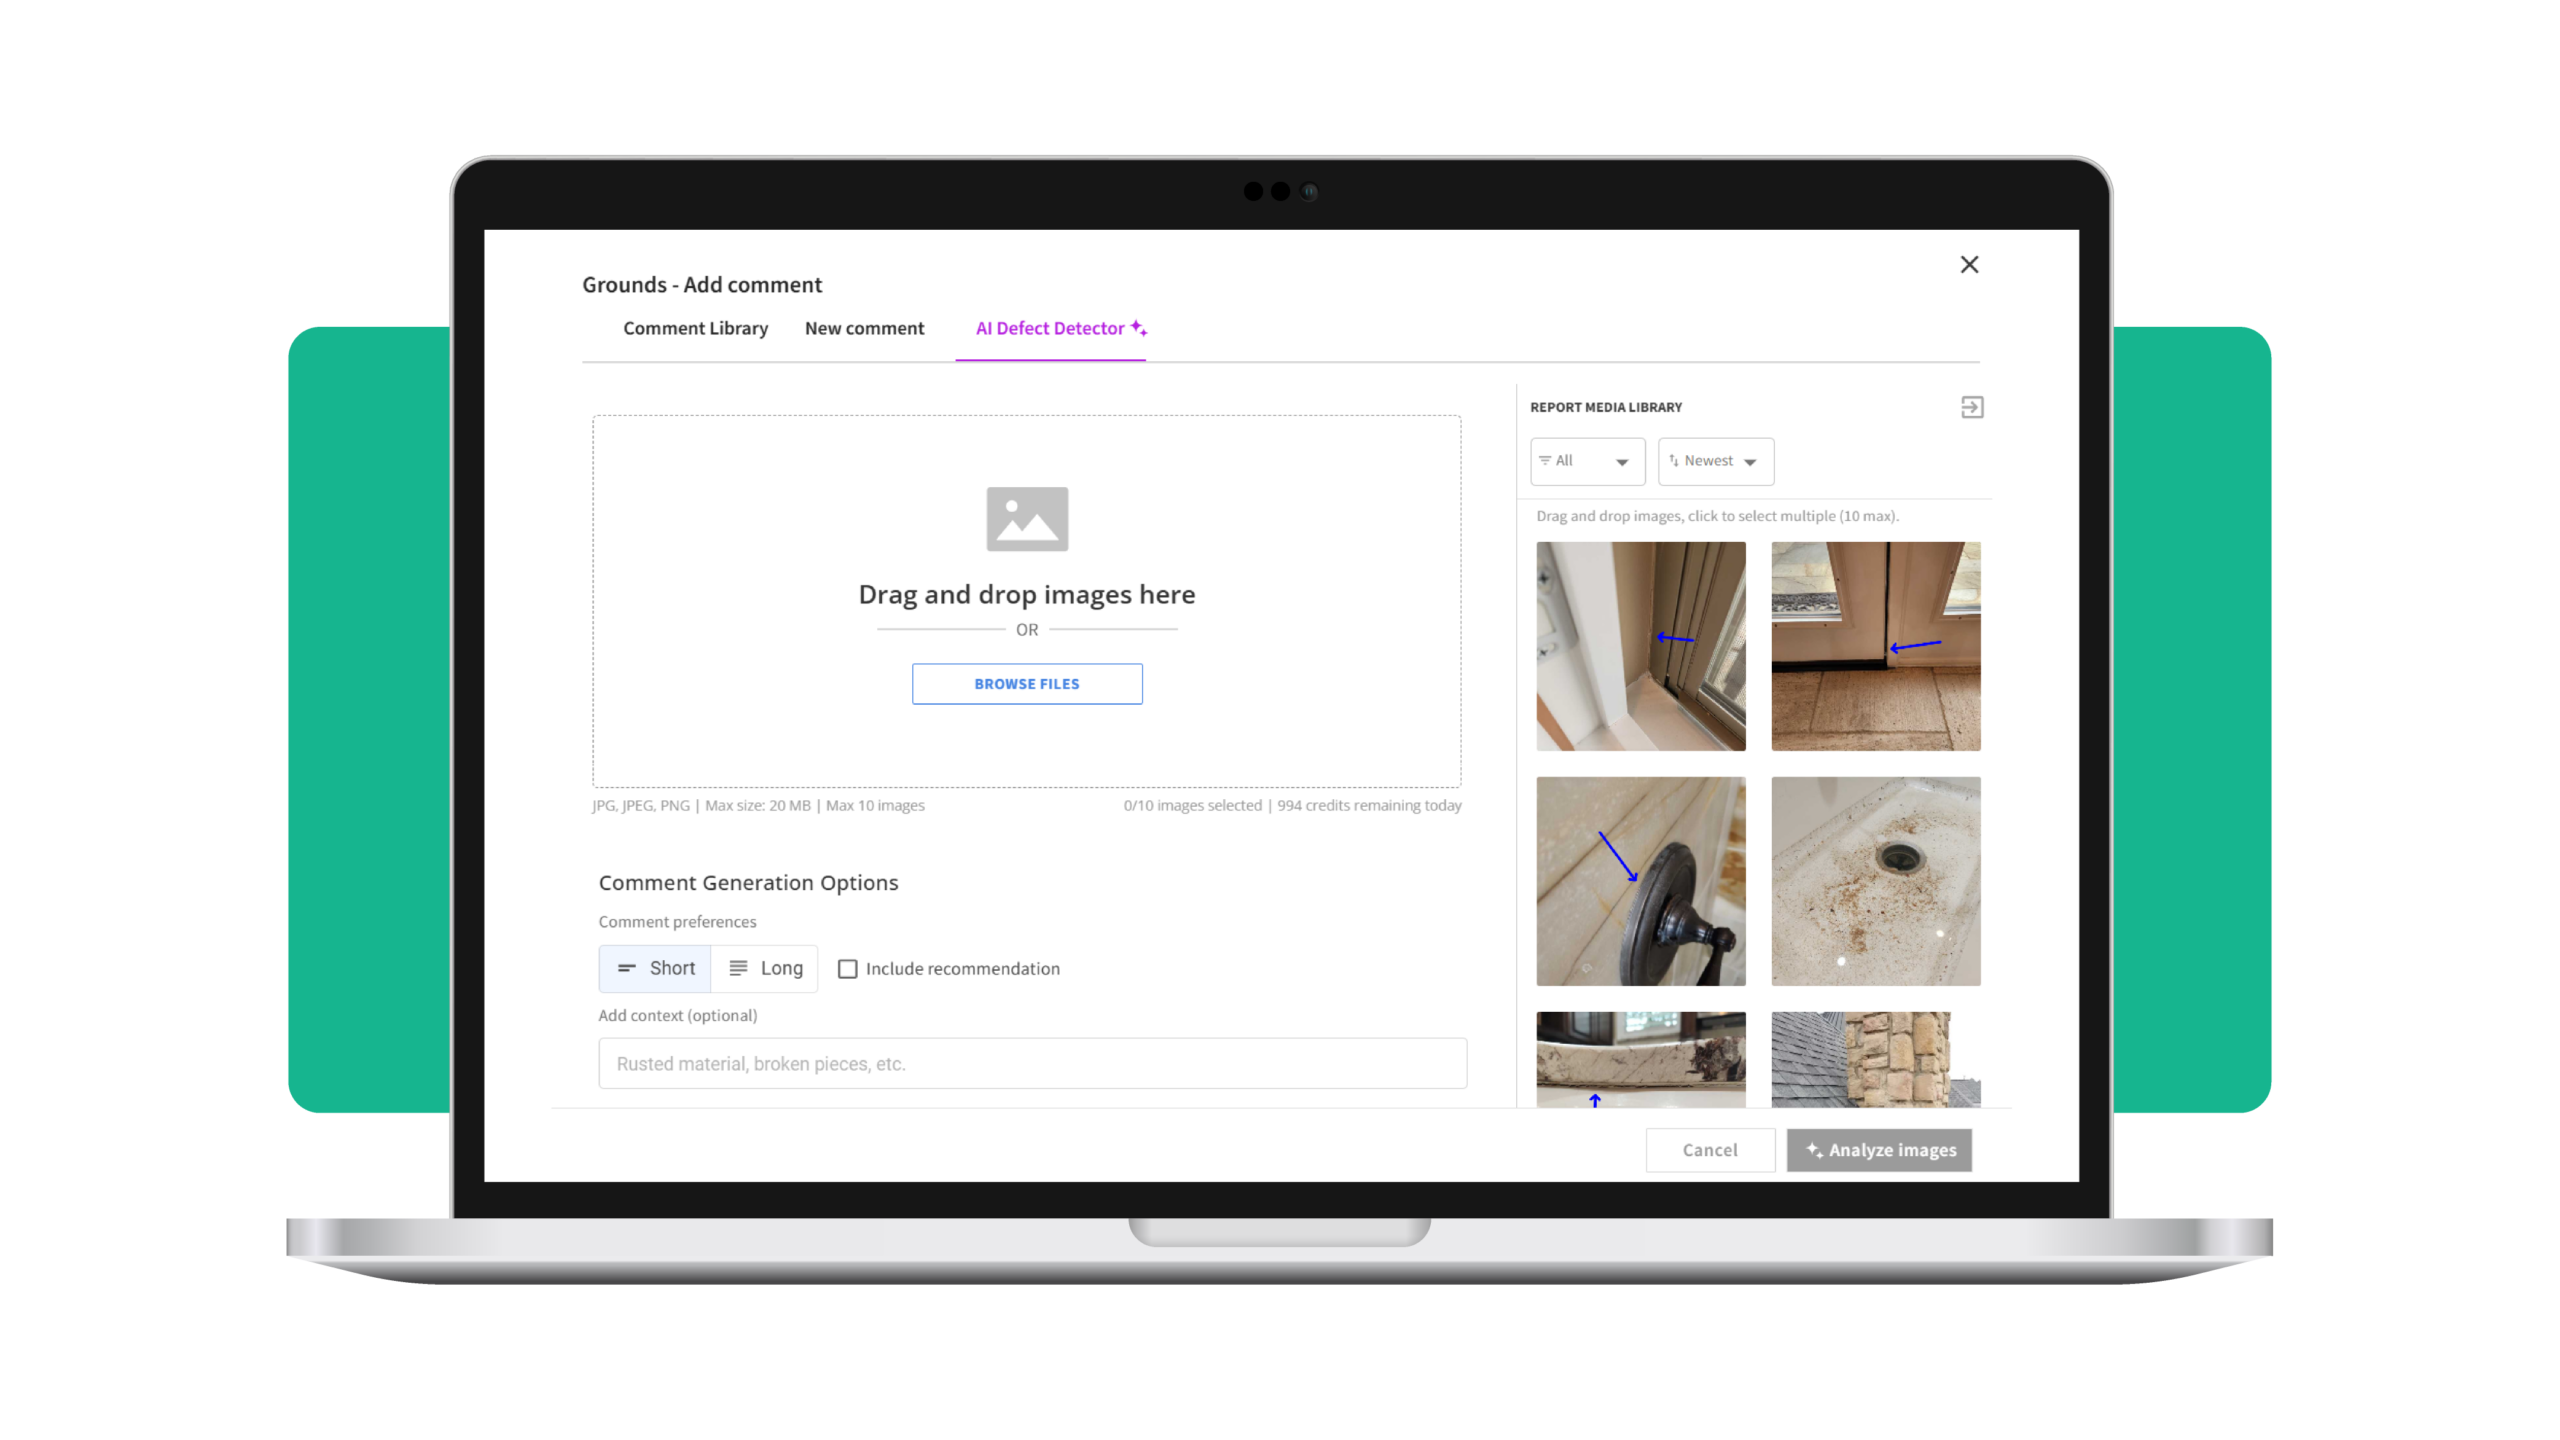The height and width of the screenshot is (1440, 2560).
Task: Click the Add context text field
Action: coord(1032,1064)
